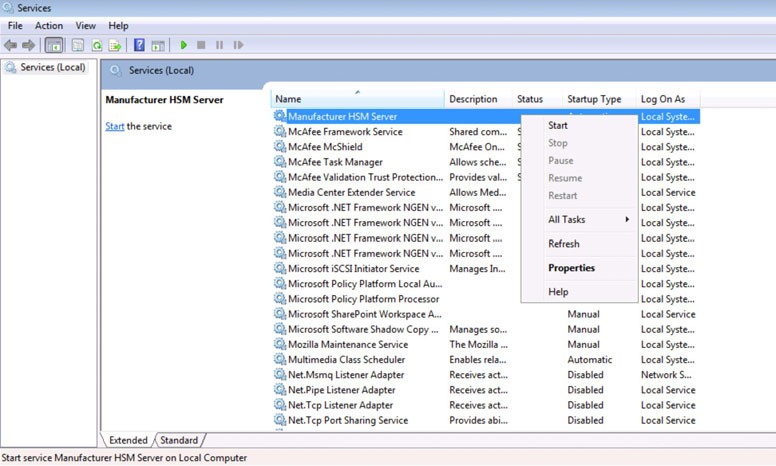Click the Back arrow in toolbar
The height and width of the screenshot is (466, 776).
click(x=10, y=46)
